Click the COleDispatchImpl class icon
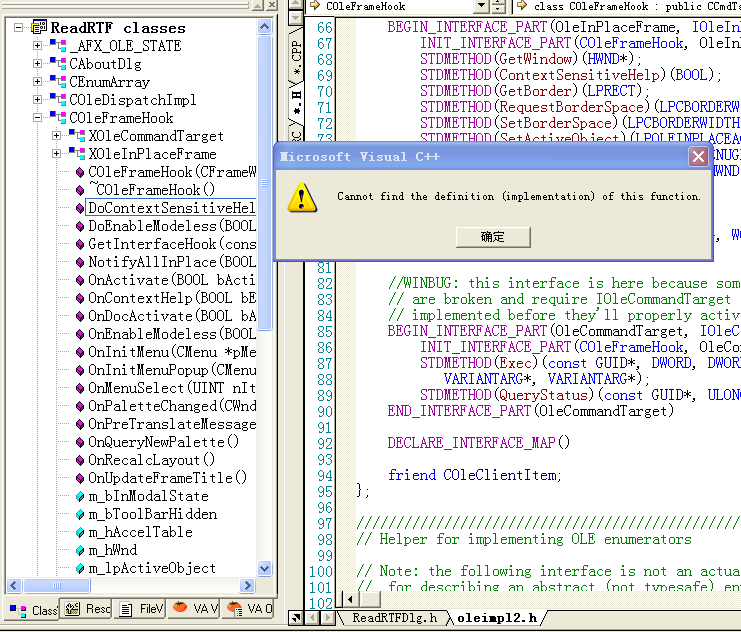The width and height of the screenshot is (741, 632). (x=58, y=99)
